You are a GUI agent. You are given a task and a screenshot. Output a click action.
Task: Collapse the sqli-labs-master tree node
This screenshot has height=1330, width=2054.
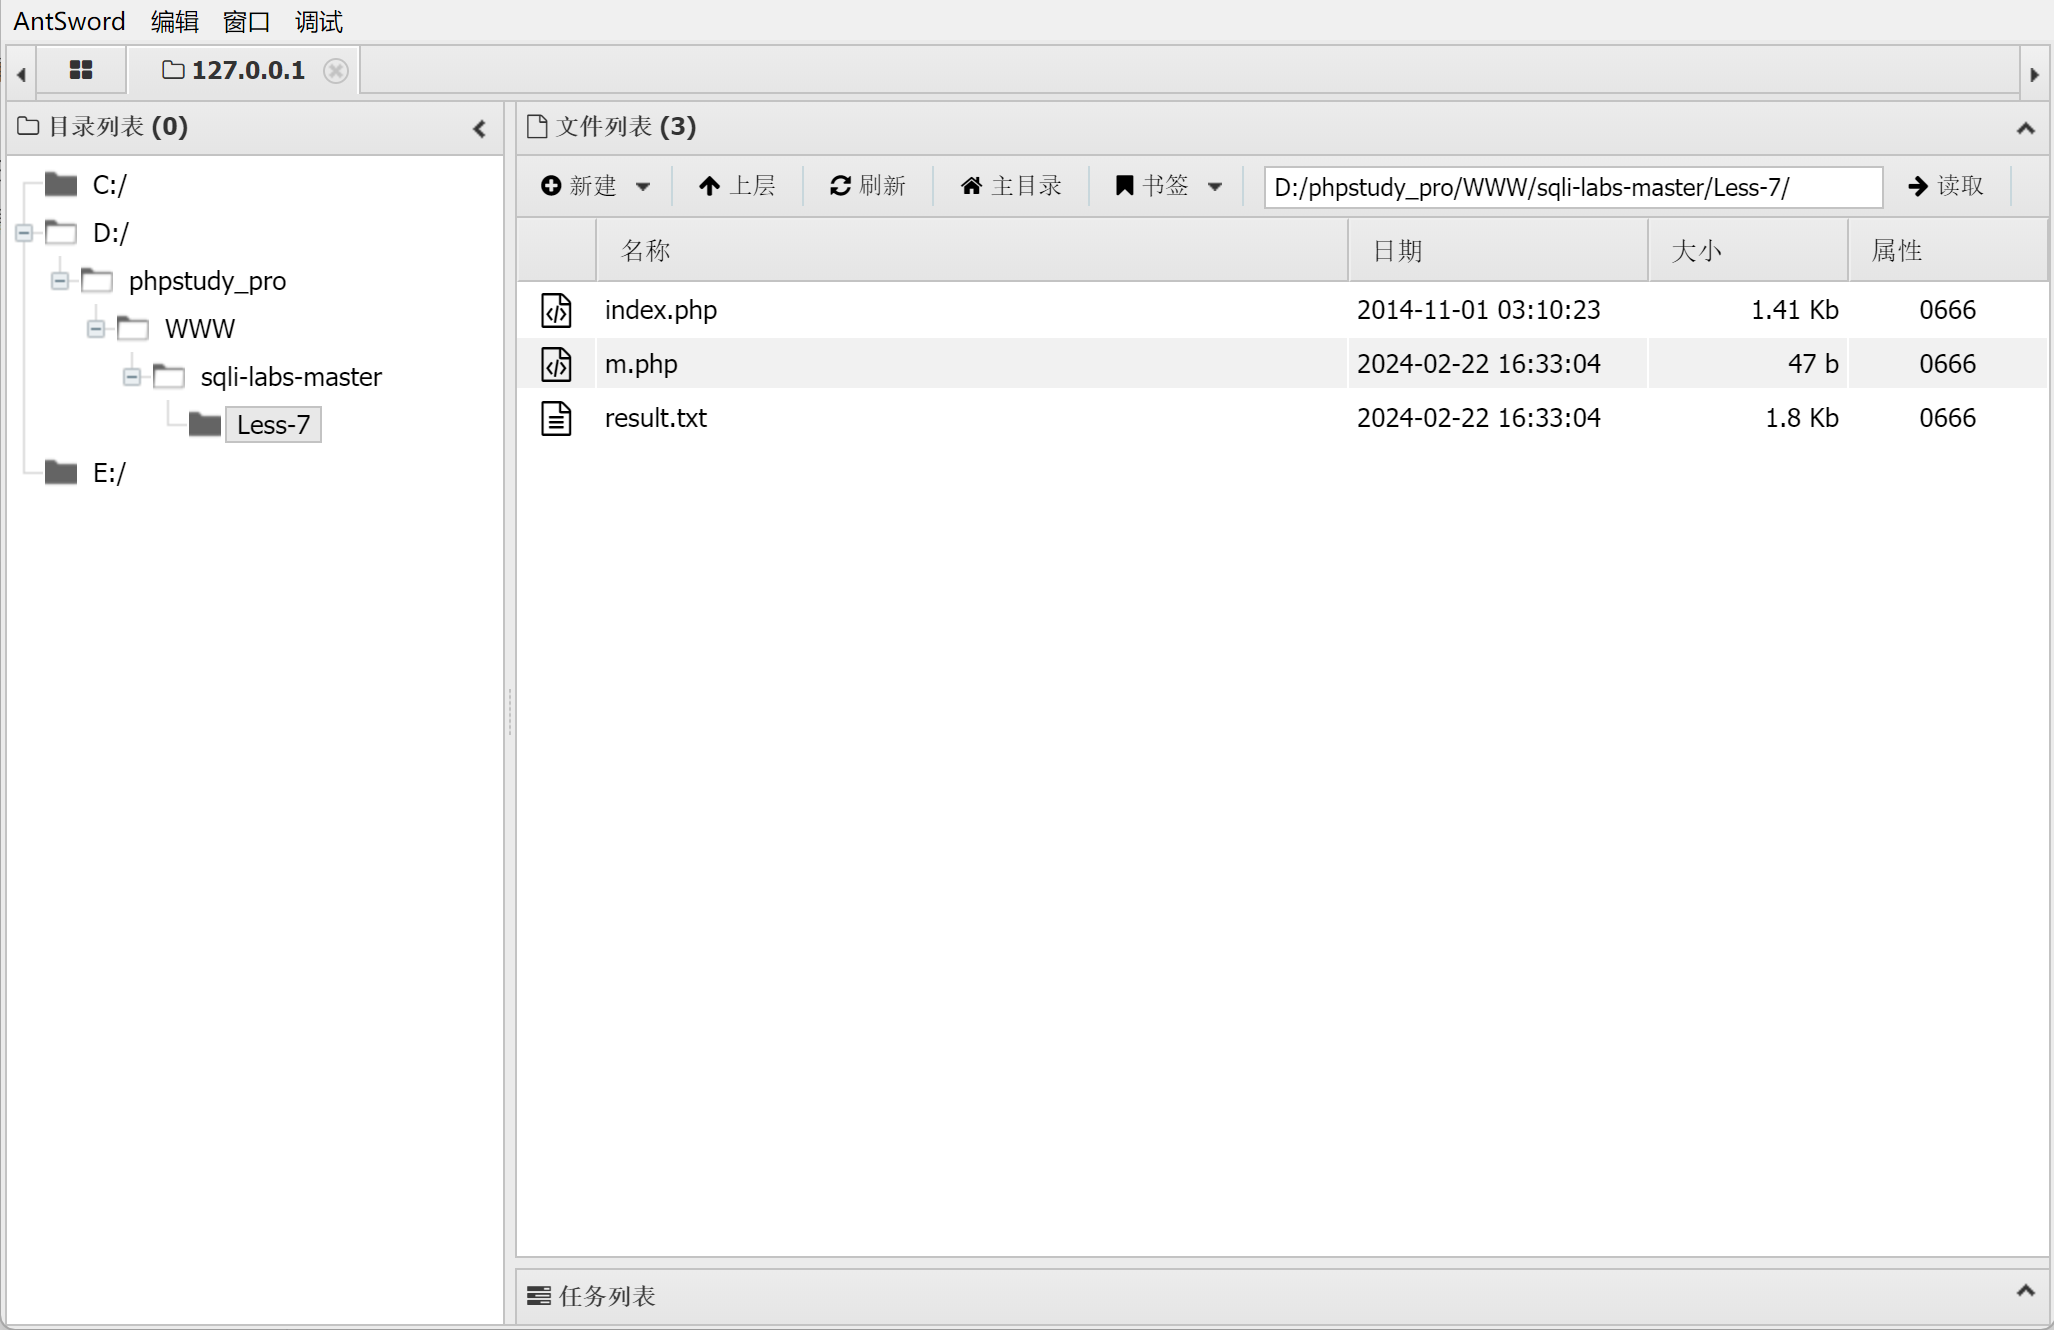point(132,377)
